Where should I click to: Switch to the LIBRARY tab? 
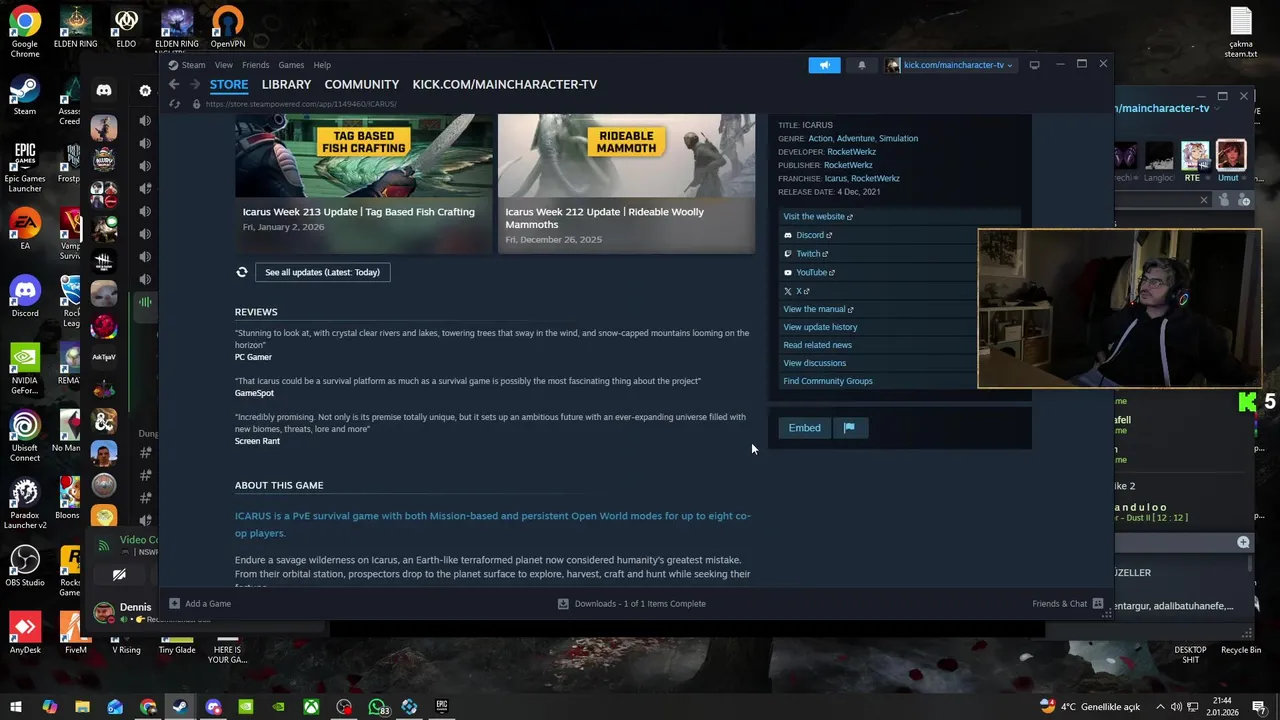(286, 84)
